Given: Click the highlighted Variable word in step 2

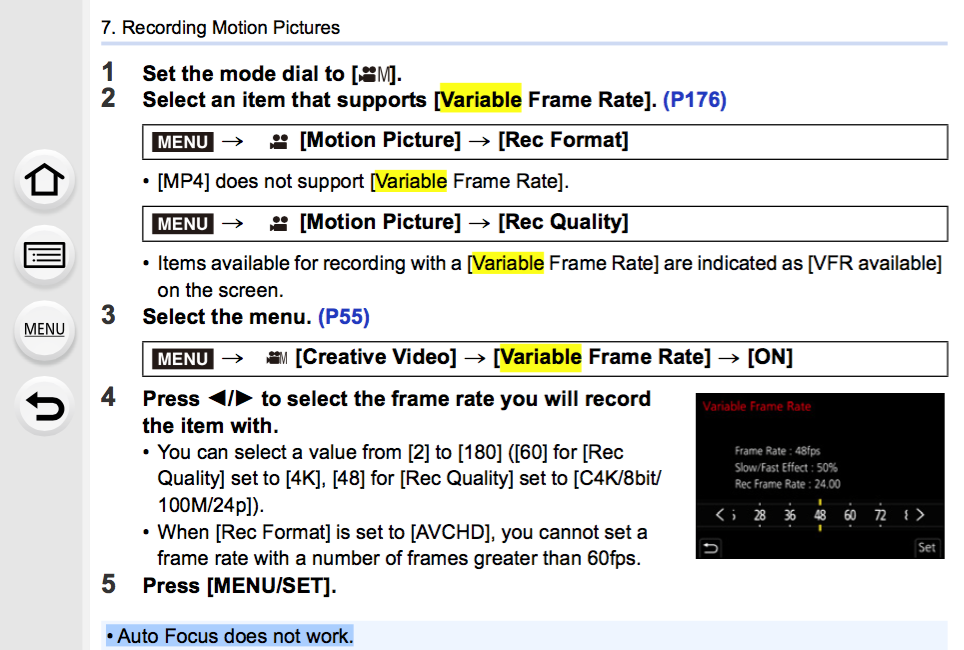Looking at the screenshot, I should pyautogui.click(x=481, y=100).
